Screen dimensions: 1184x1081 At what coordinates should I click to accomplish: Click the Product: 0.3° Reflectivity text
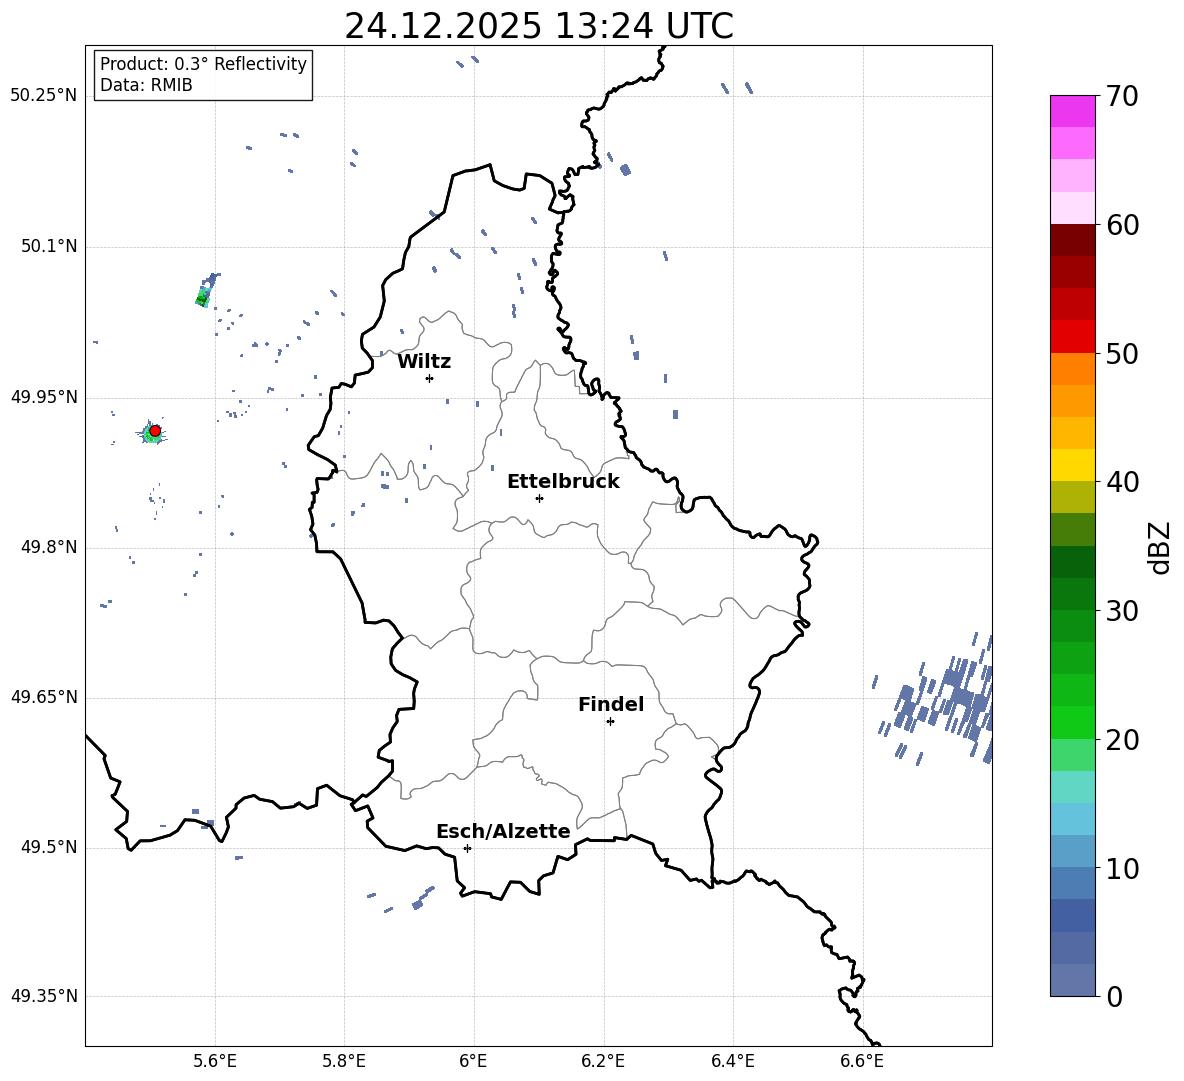pos(203,63)
